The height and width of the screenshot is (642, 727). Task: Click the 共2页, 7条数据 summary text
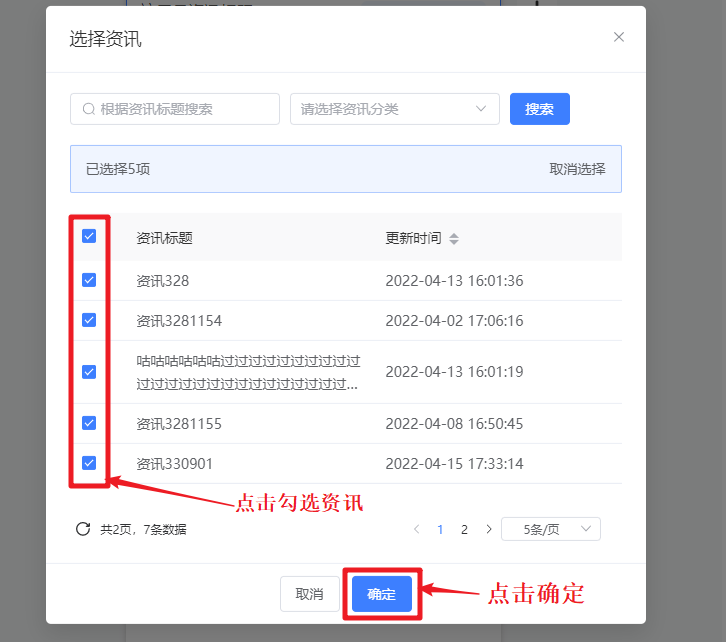[x=143, y=529]
